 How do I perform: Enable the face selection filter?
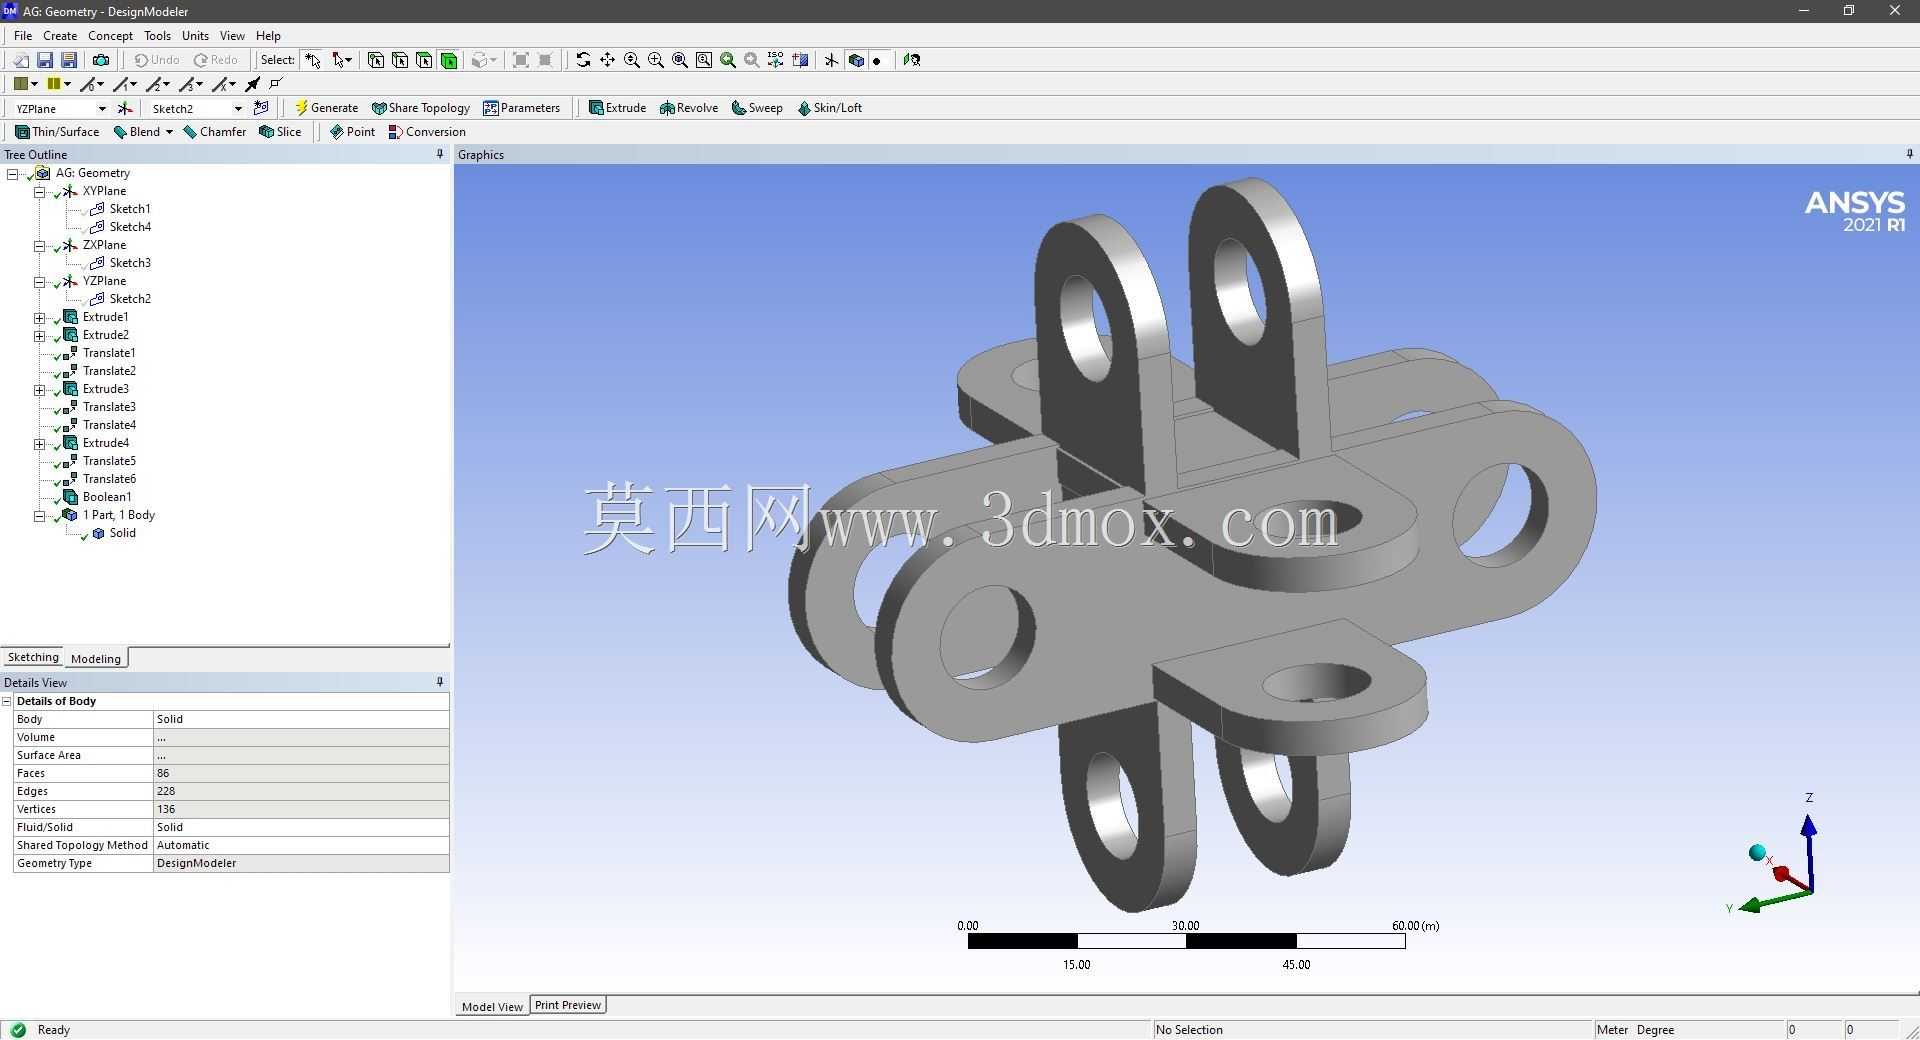[424, 60]
